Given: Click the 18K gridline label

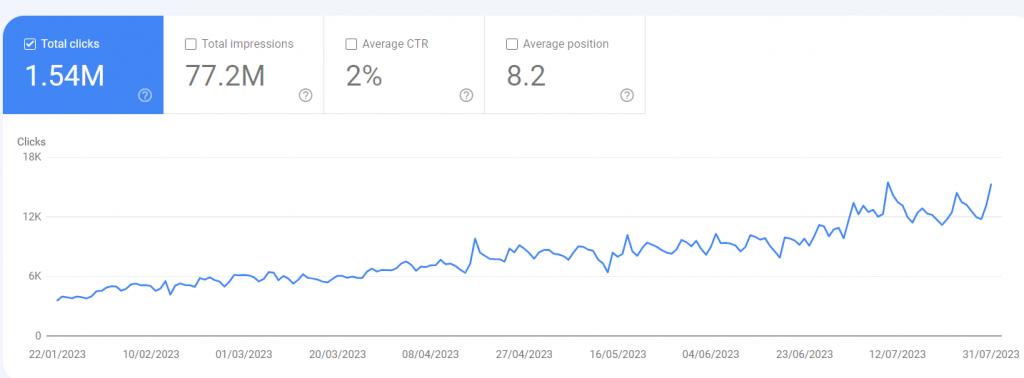Looking at the screenshot, I should [31, 157].
